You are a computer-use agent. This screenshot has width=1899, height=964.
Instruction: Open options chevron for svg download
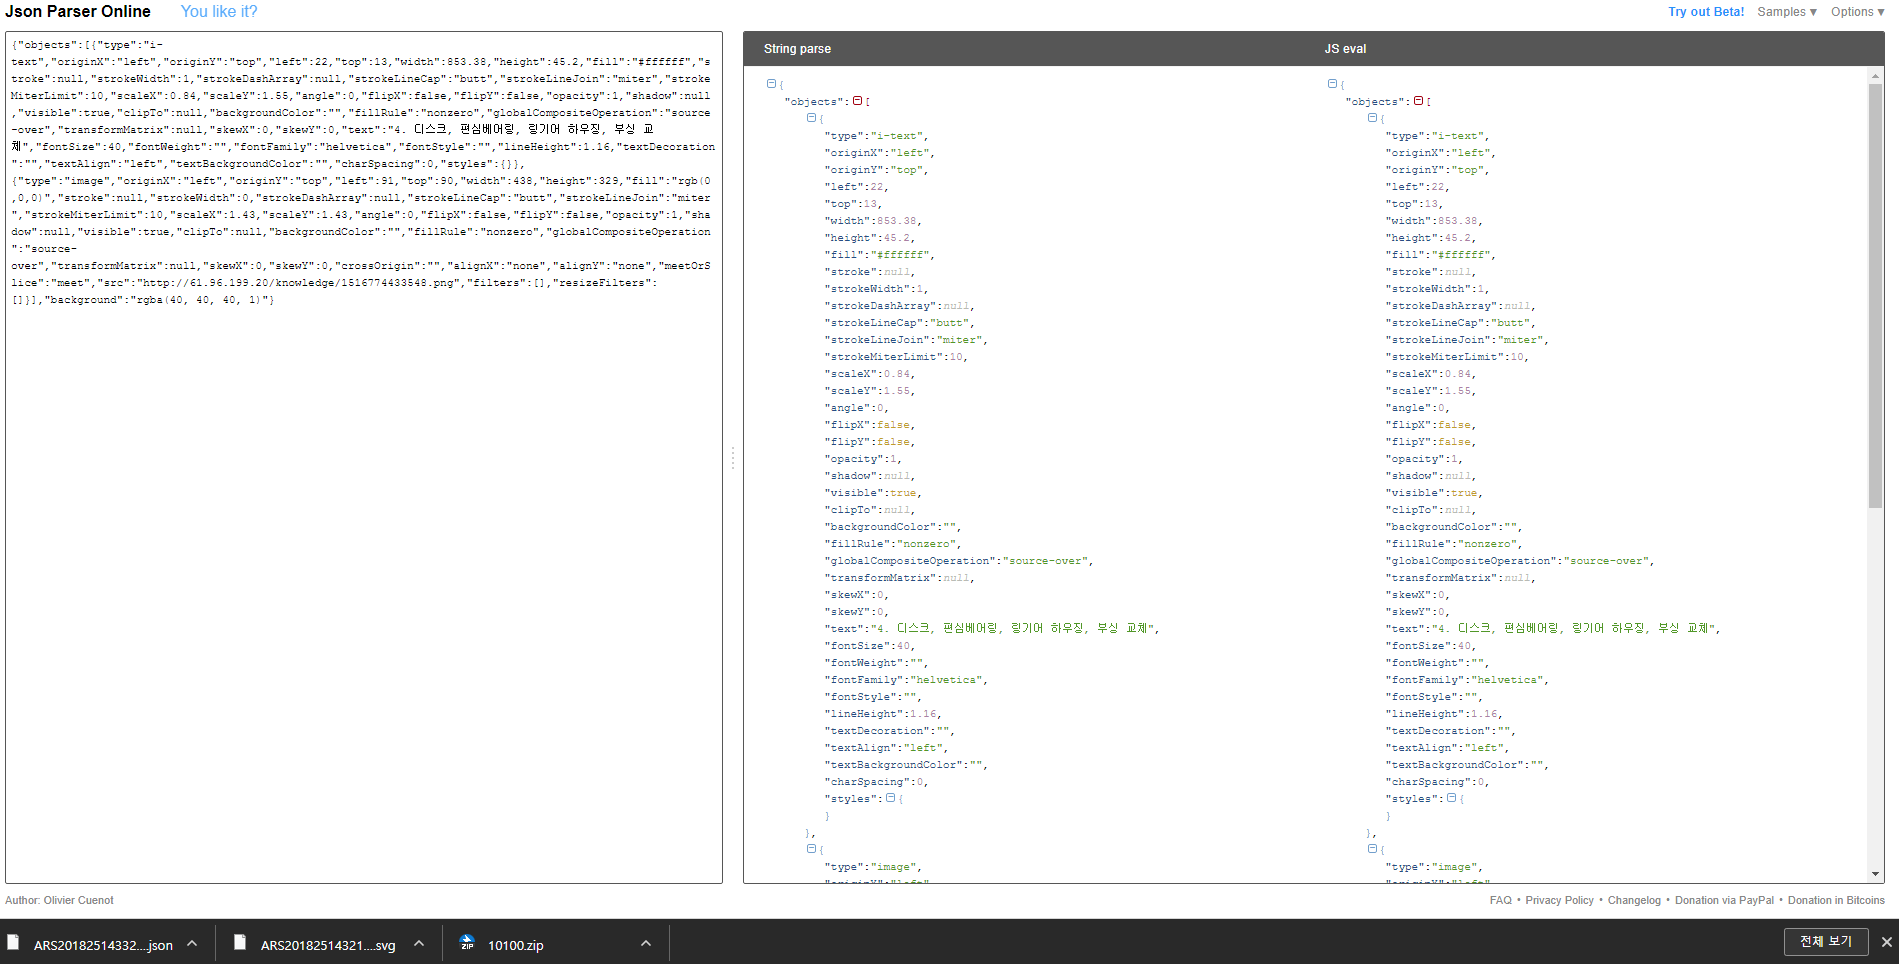tap(419, 943)
